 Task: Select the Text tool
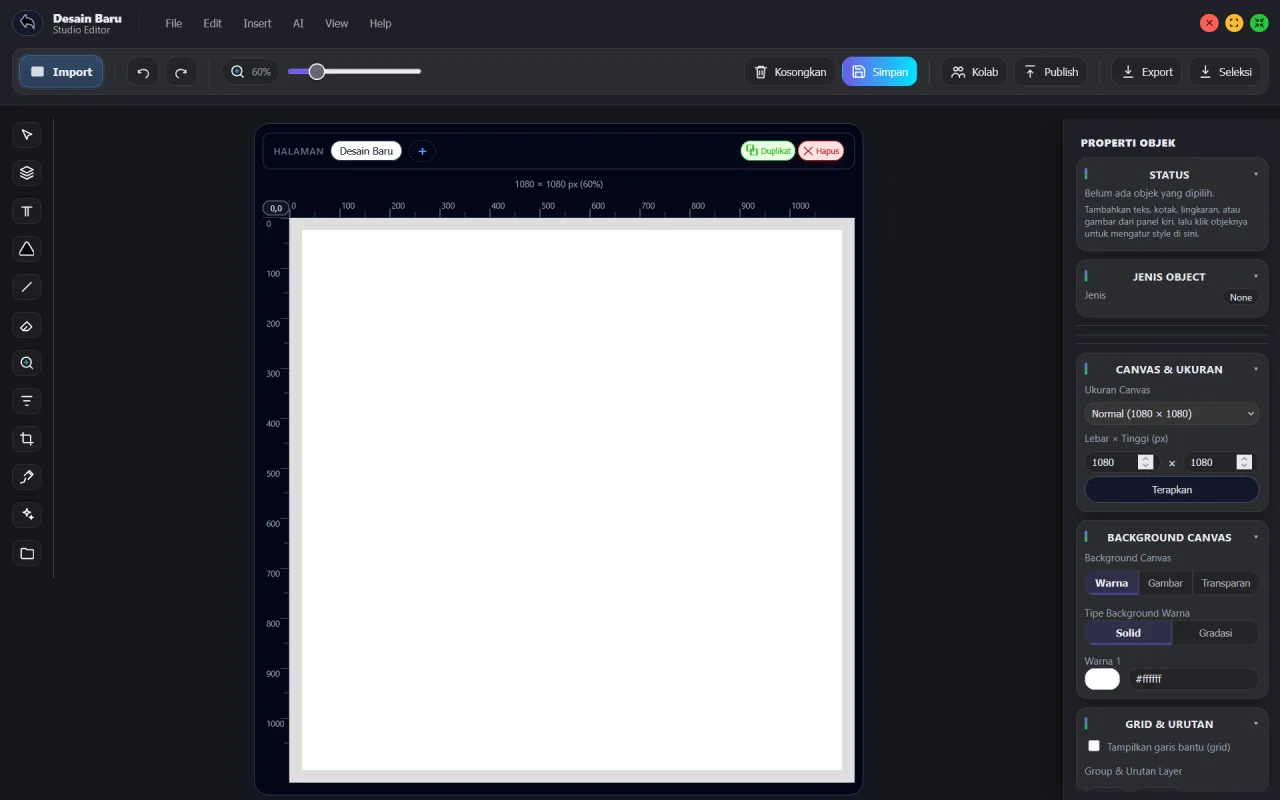(x=27, y=211)
